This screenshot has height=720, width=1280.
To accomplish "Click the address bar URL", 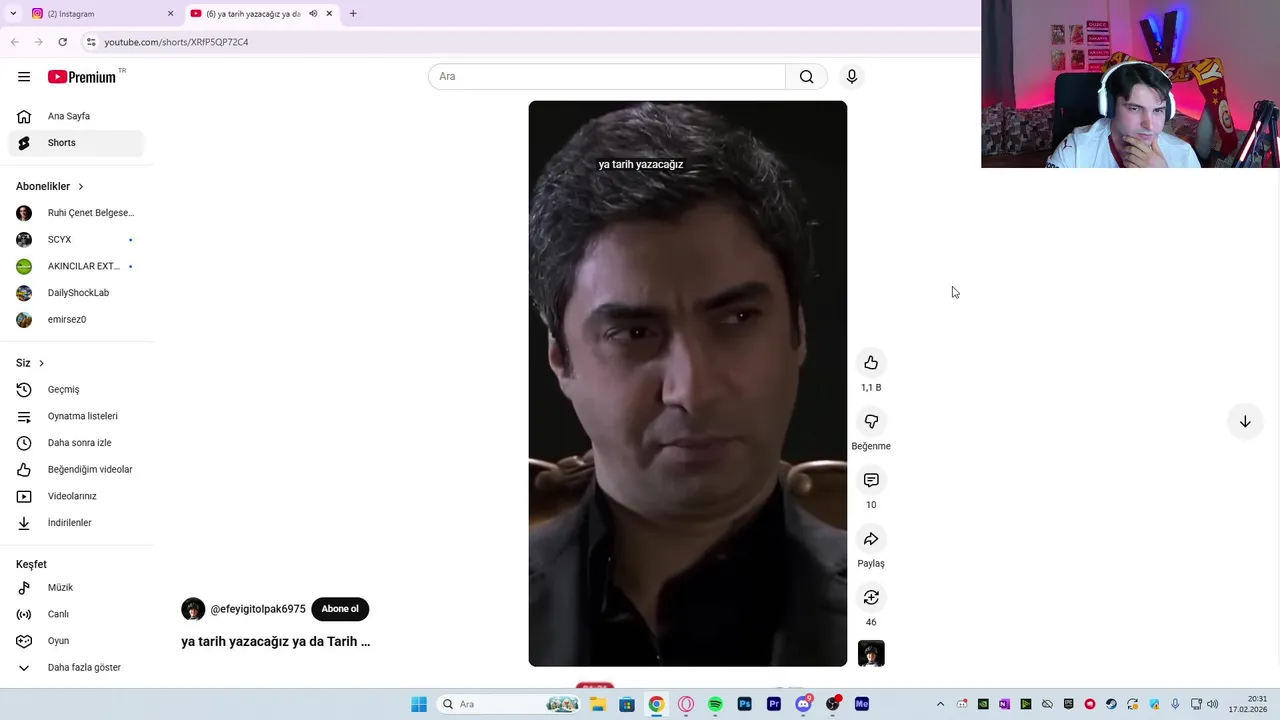I will [x=176, y=42].
